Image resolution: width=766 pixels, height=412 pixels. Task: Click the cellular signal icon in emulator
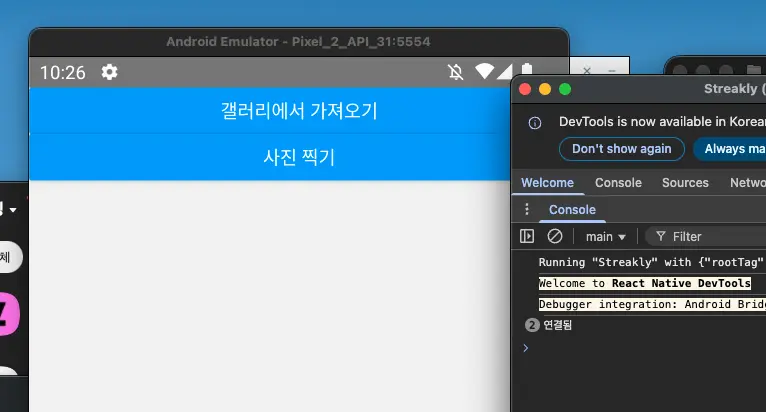click(504, 71)
